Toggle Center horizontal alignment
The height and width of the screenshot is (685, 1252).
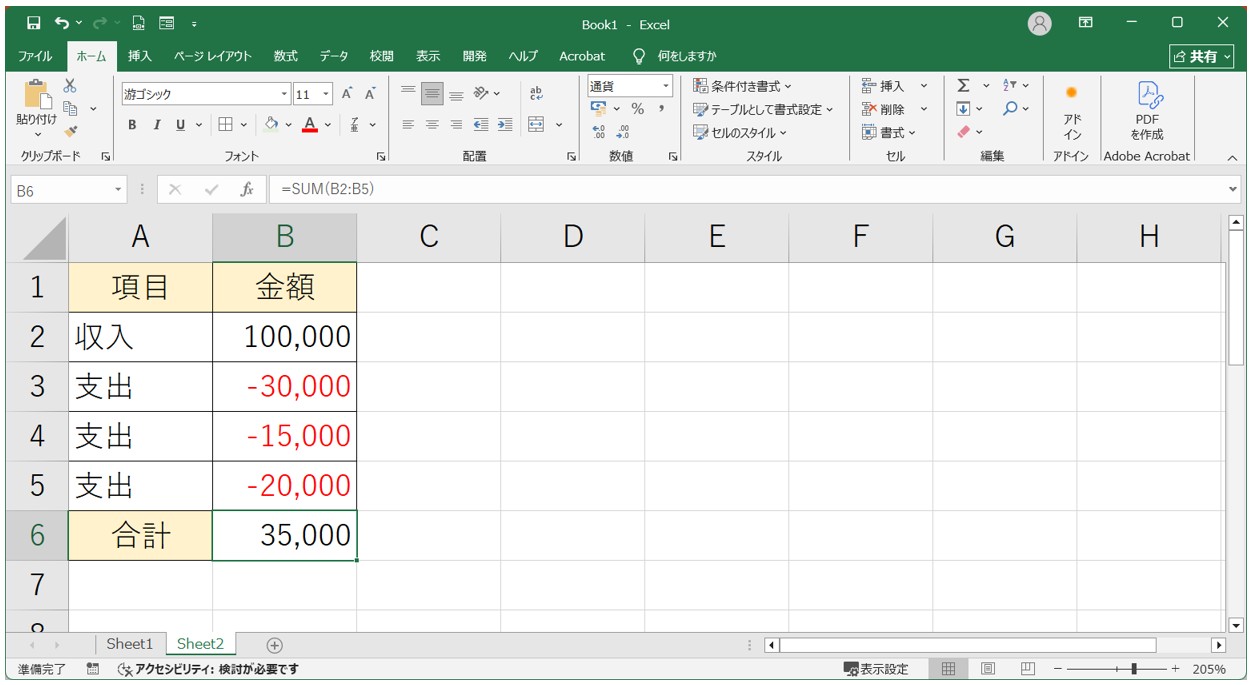(x=432, y=125)
